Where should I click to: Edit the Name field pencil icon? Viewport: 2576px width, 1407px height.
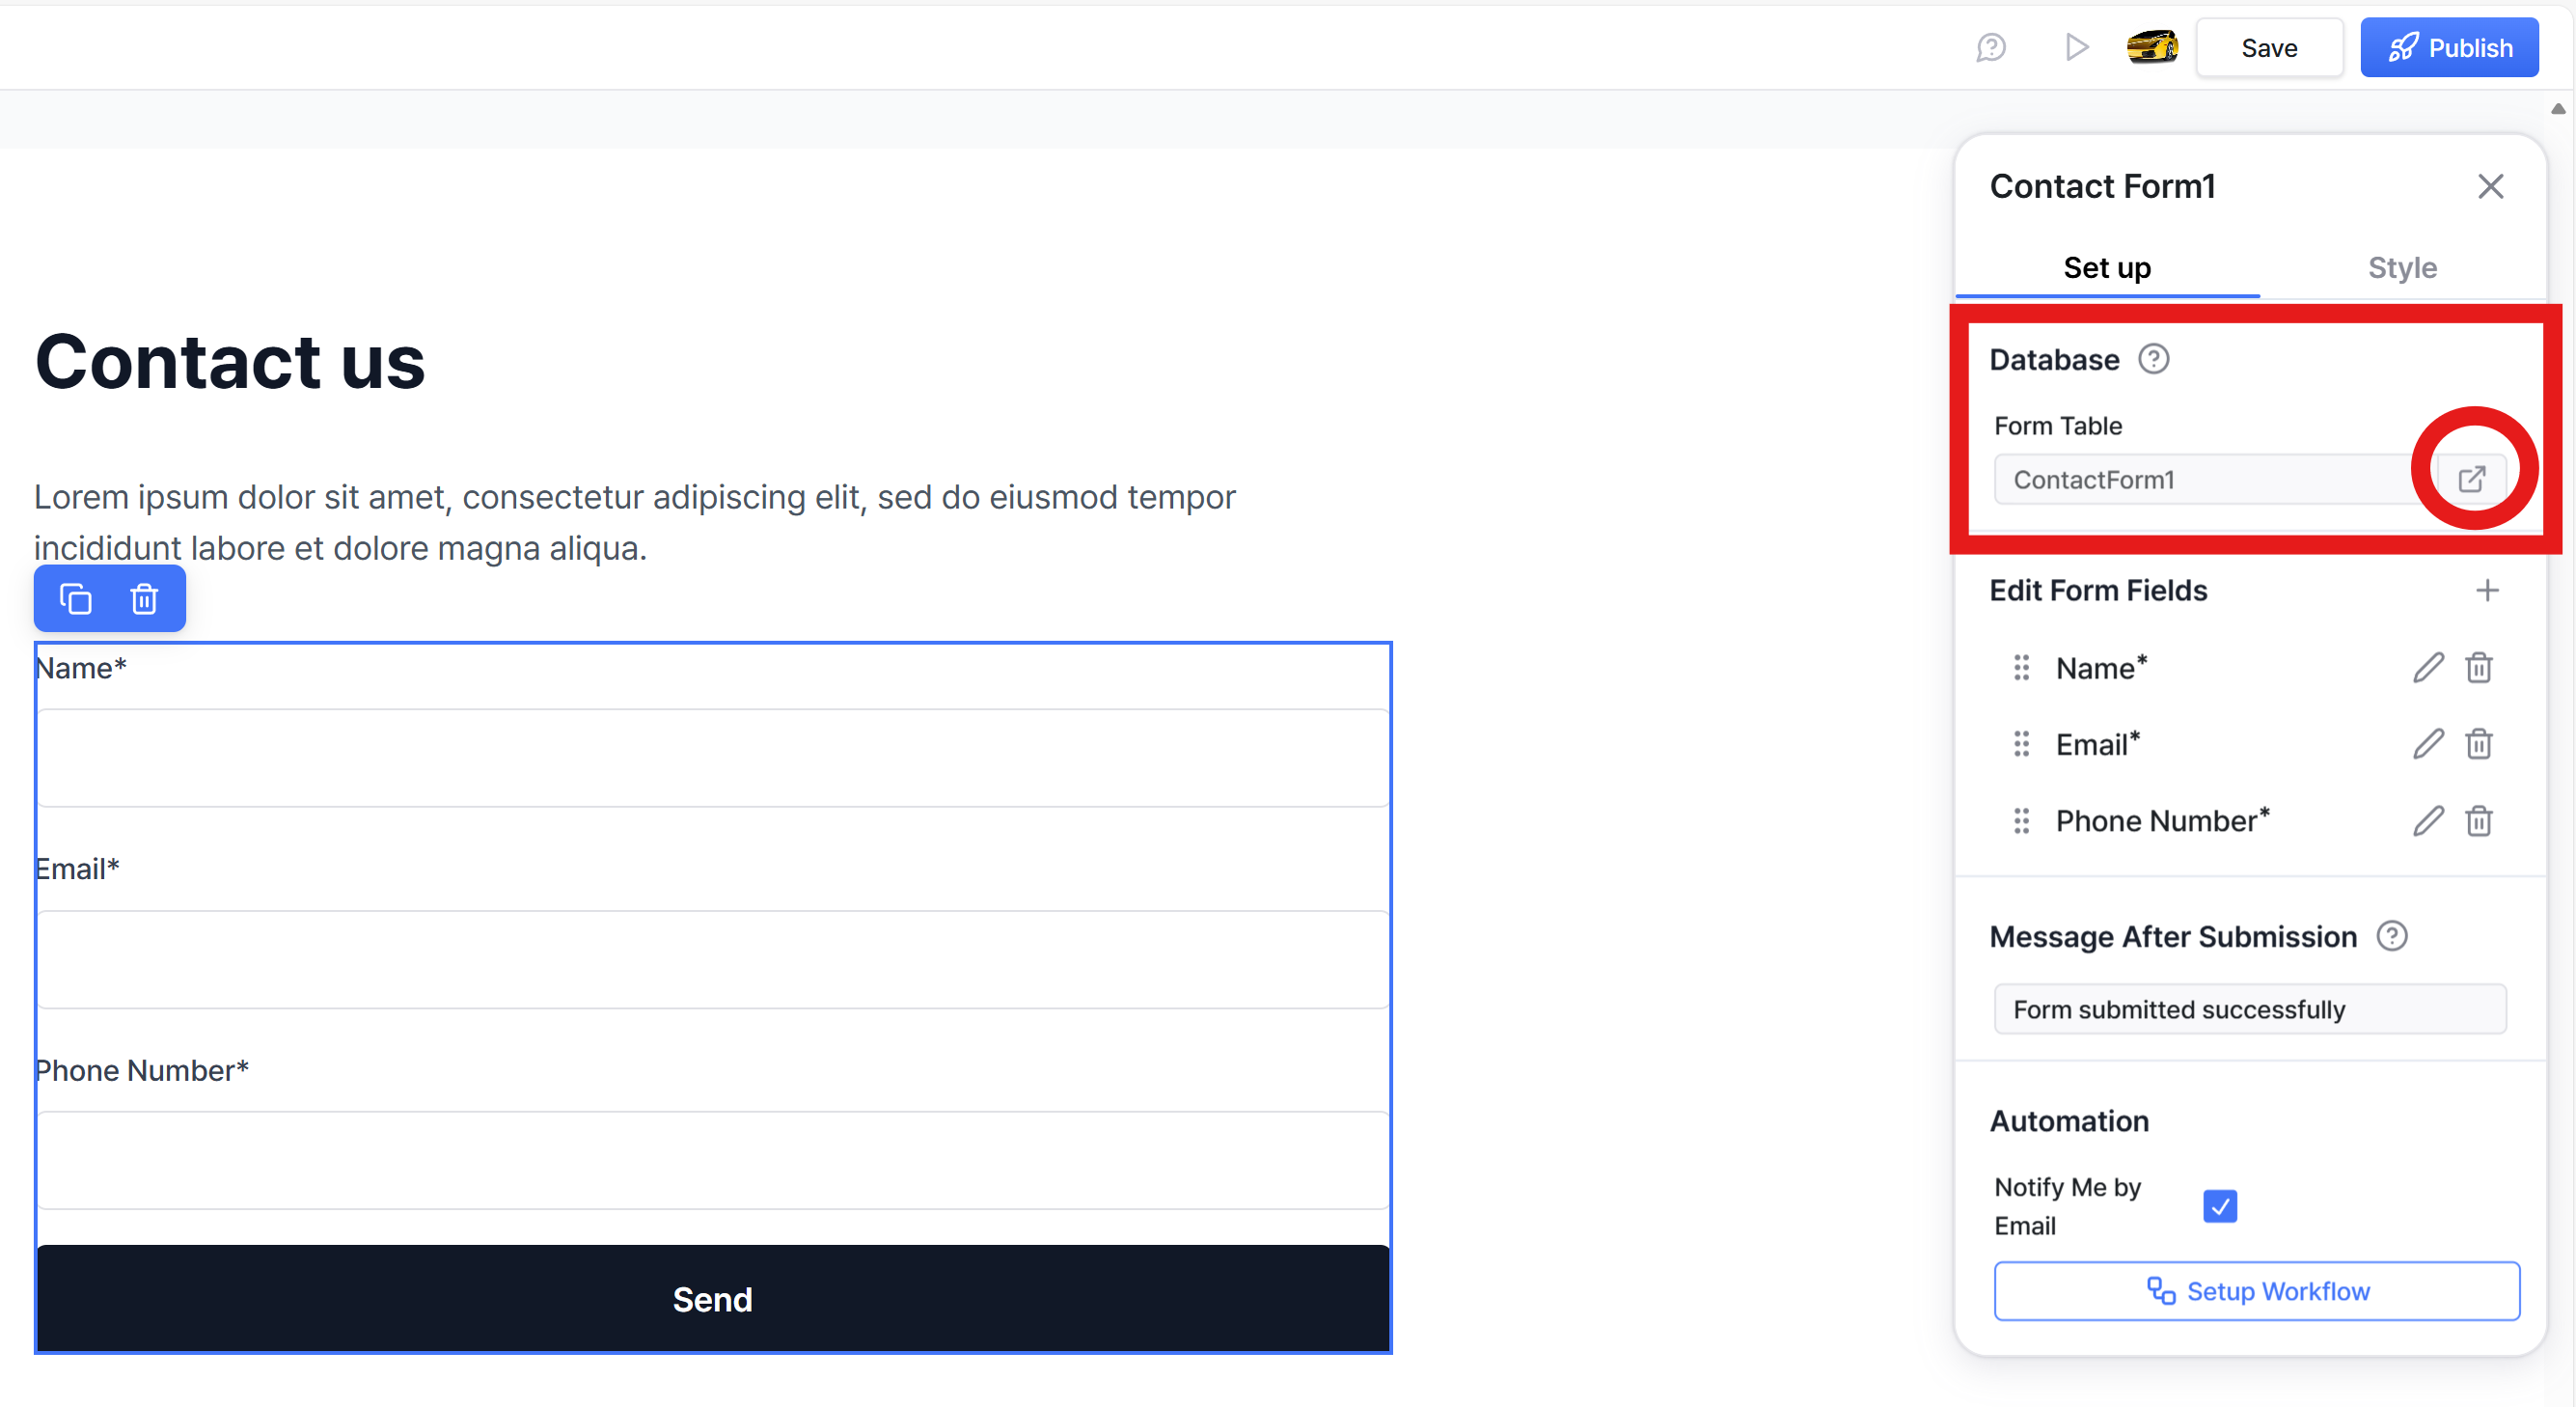pyautogui.click(x=2428, y=667)
